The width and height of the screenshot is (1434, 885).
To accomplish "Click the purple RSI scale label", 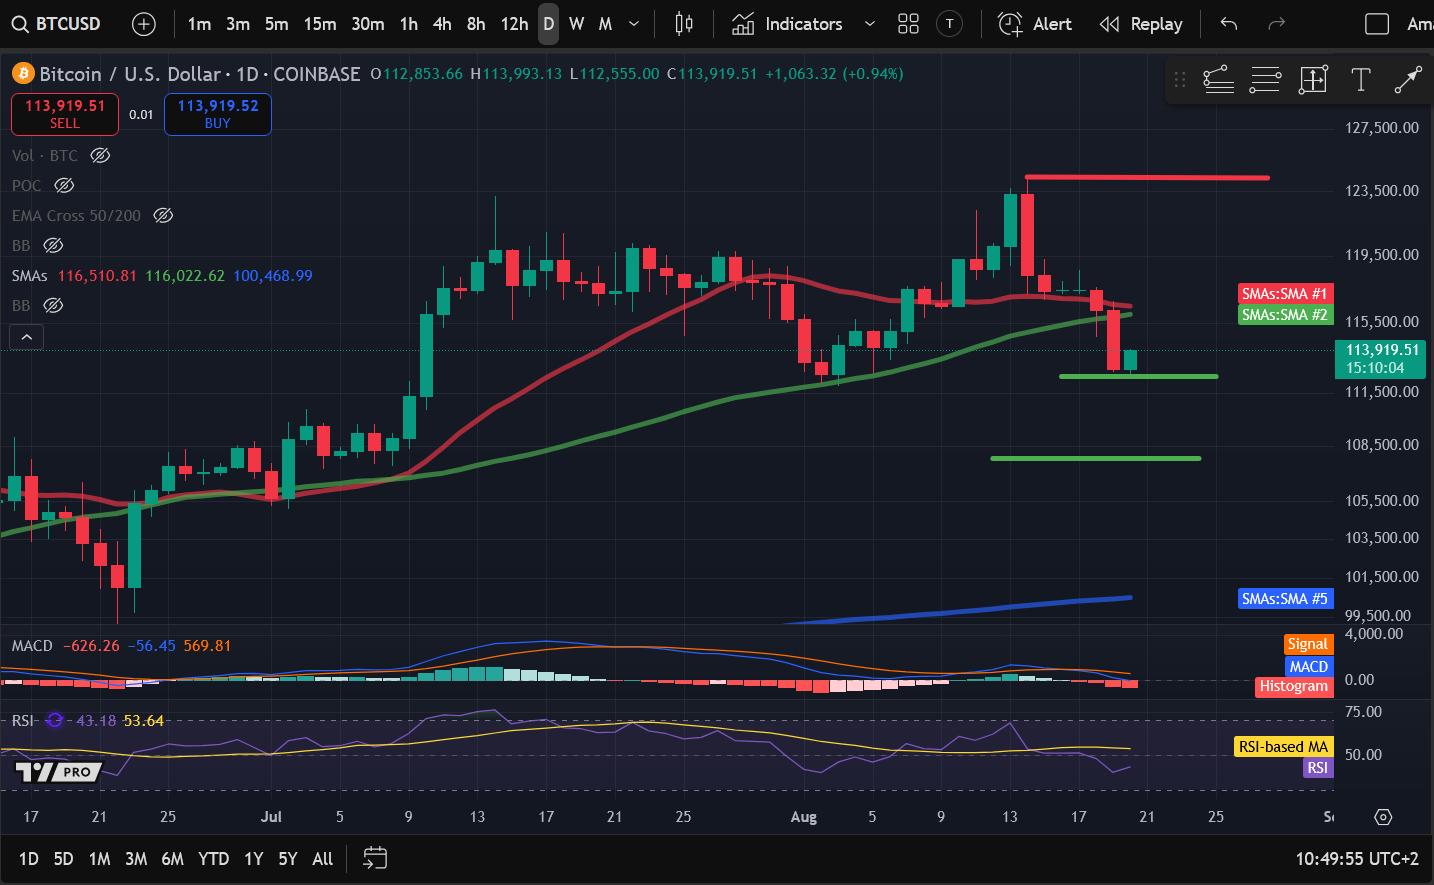I will pyautogui.click(x=1318, y=768).
